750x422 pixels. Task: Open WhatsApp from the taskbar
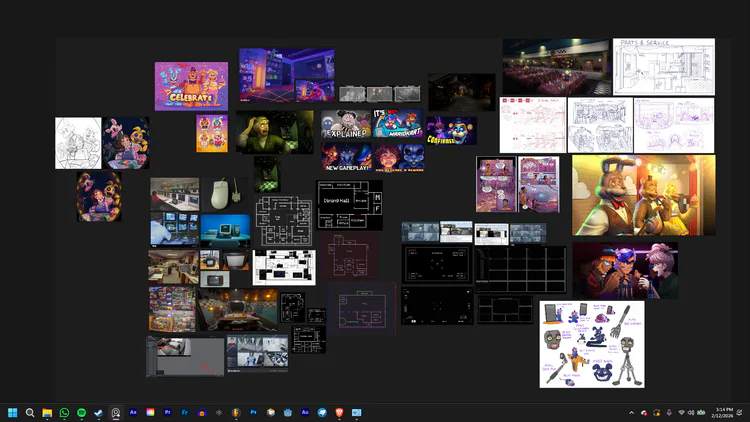pyautogui.click(x=64, y=412)
